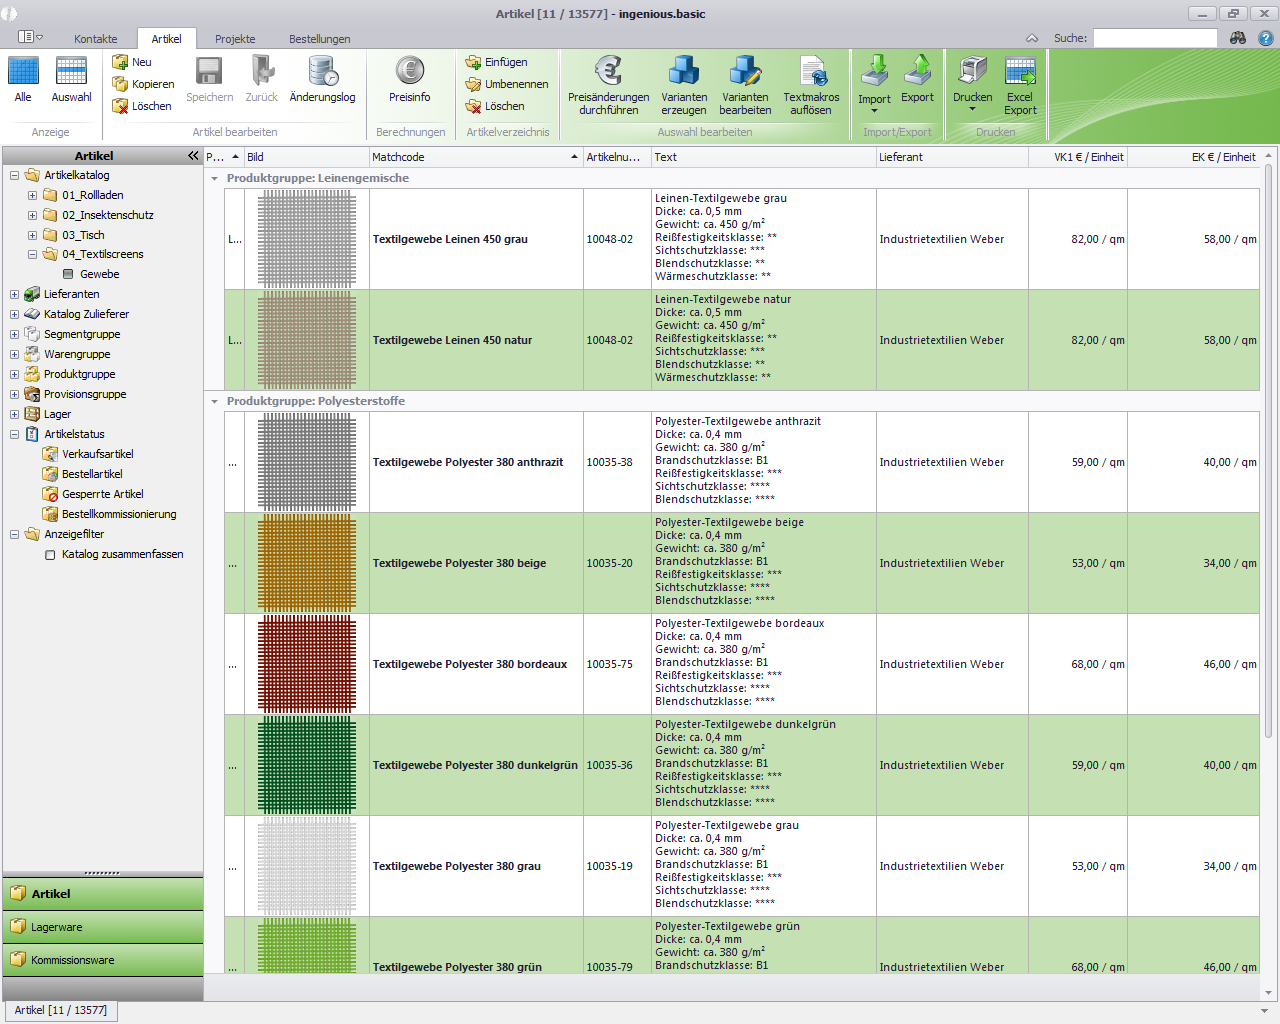Start Excel Export from ribbon
Viewport: 1280px width, 1024px height.
pos(1020,71)
